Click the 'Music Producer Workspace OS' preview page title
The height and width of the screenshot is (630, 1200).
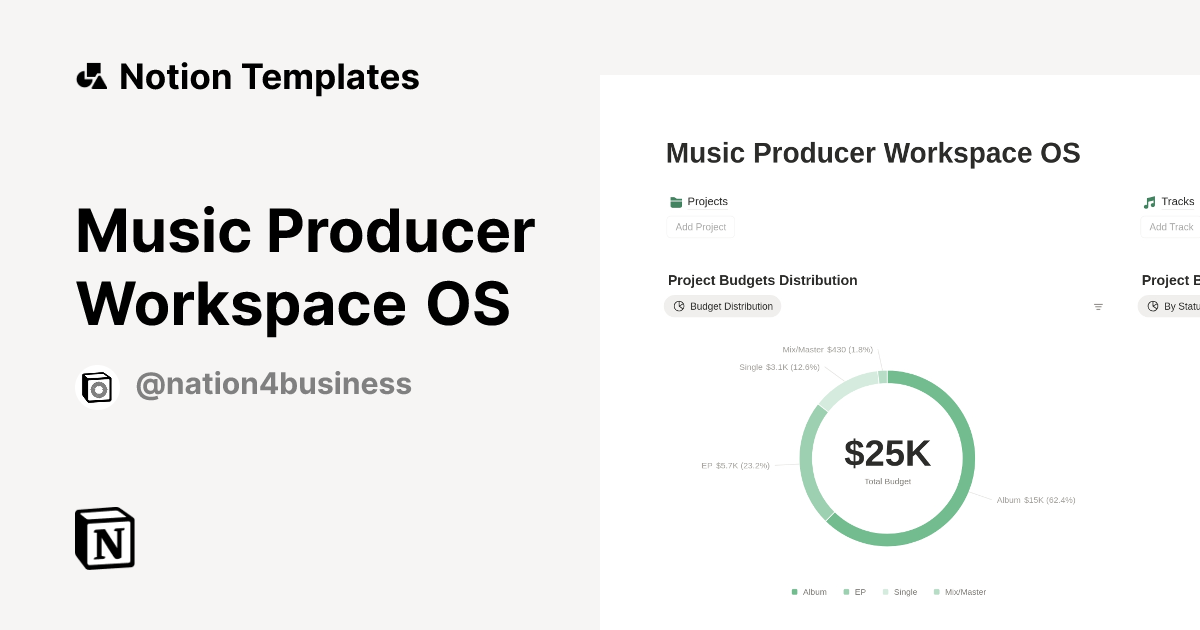(873, 153)
